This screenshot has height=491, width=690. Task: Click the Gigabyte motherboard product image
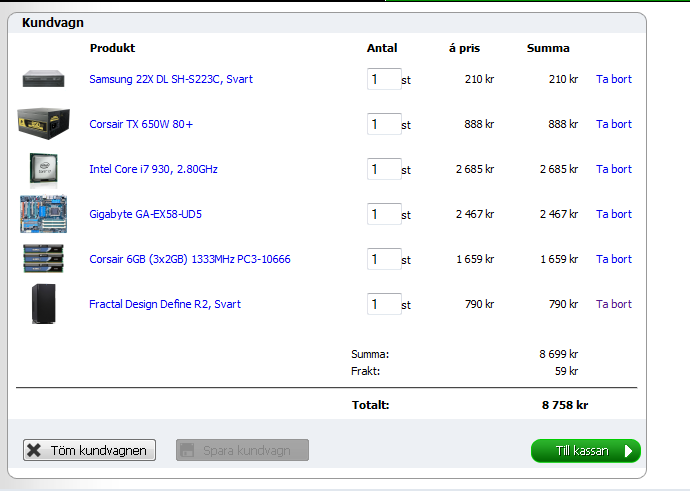pyautogui.click(x=43, y=214)
